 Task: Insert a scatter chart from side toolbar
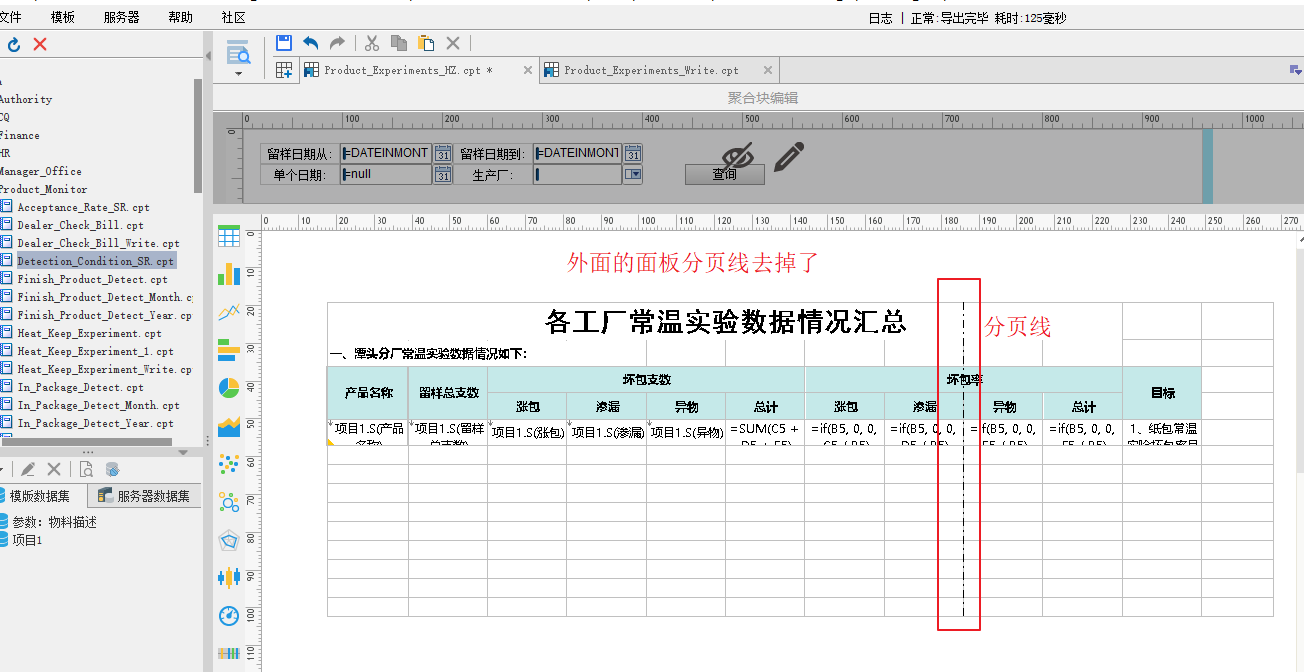click(229, 464)
